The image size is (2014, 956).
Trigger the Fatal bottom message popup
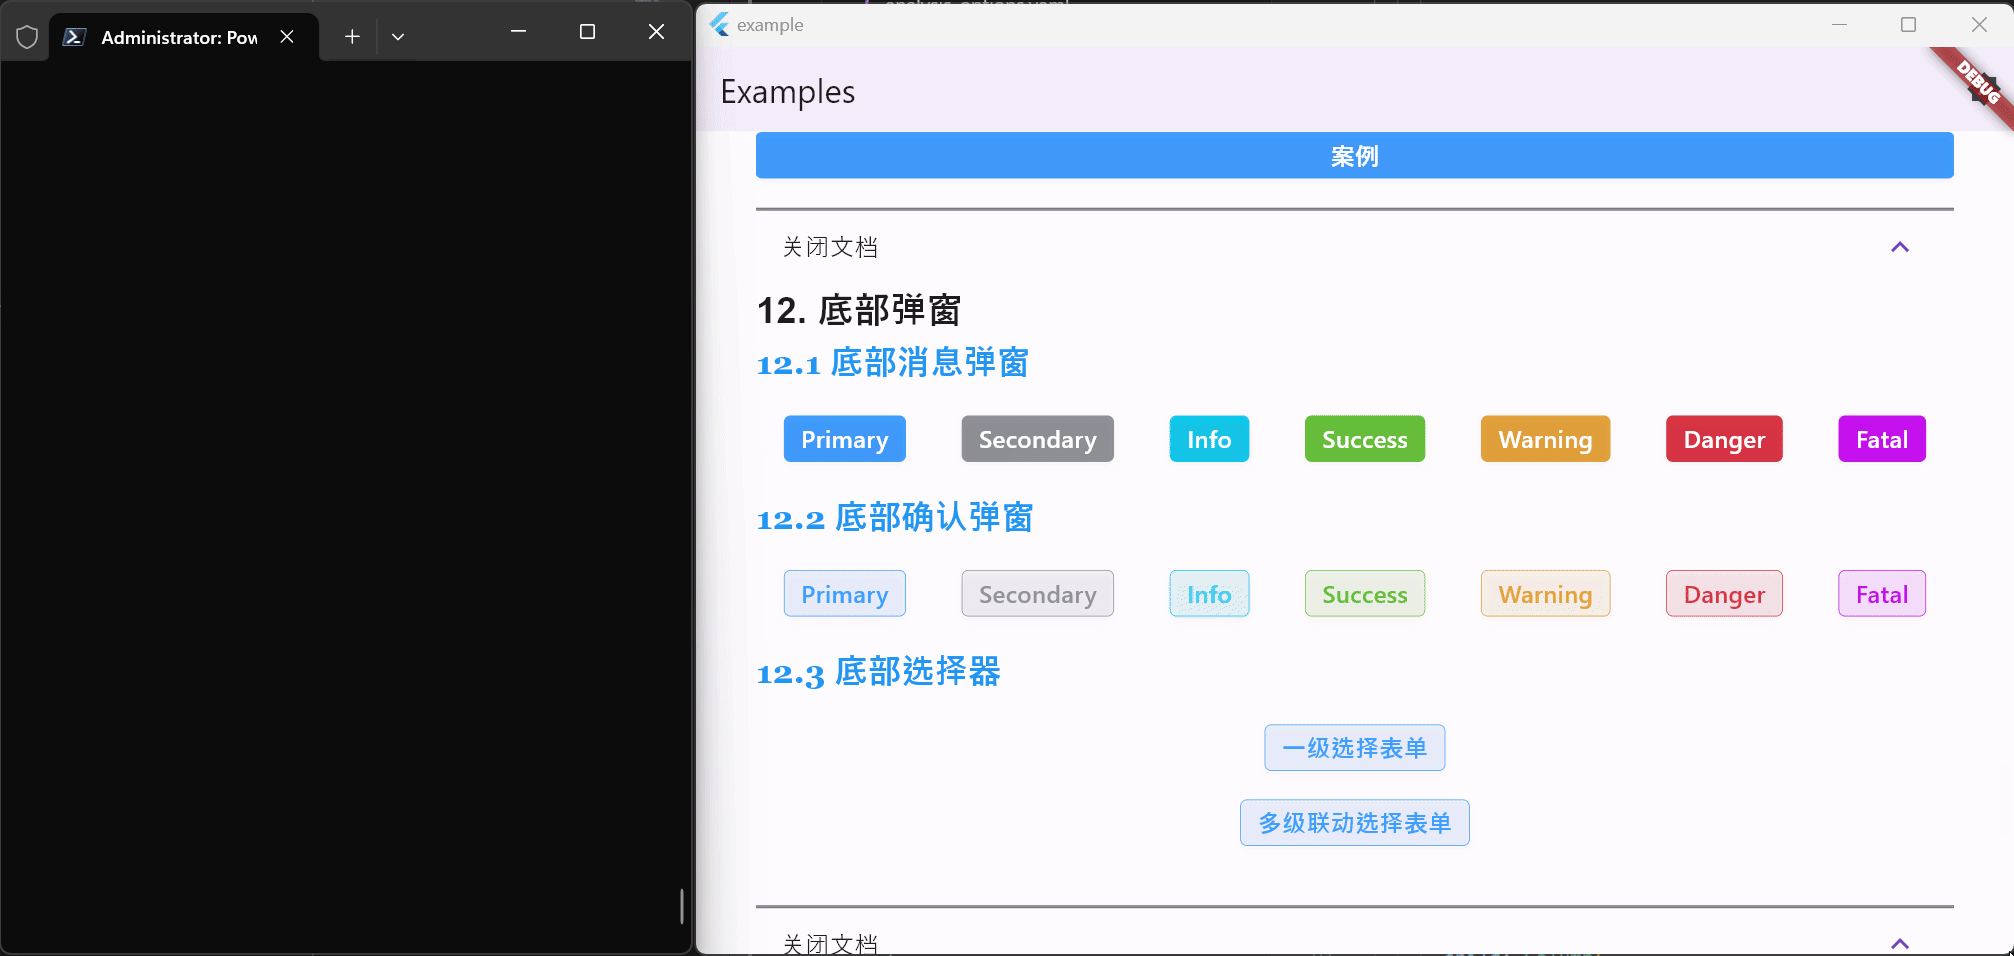[x=1880, y=438]
